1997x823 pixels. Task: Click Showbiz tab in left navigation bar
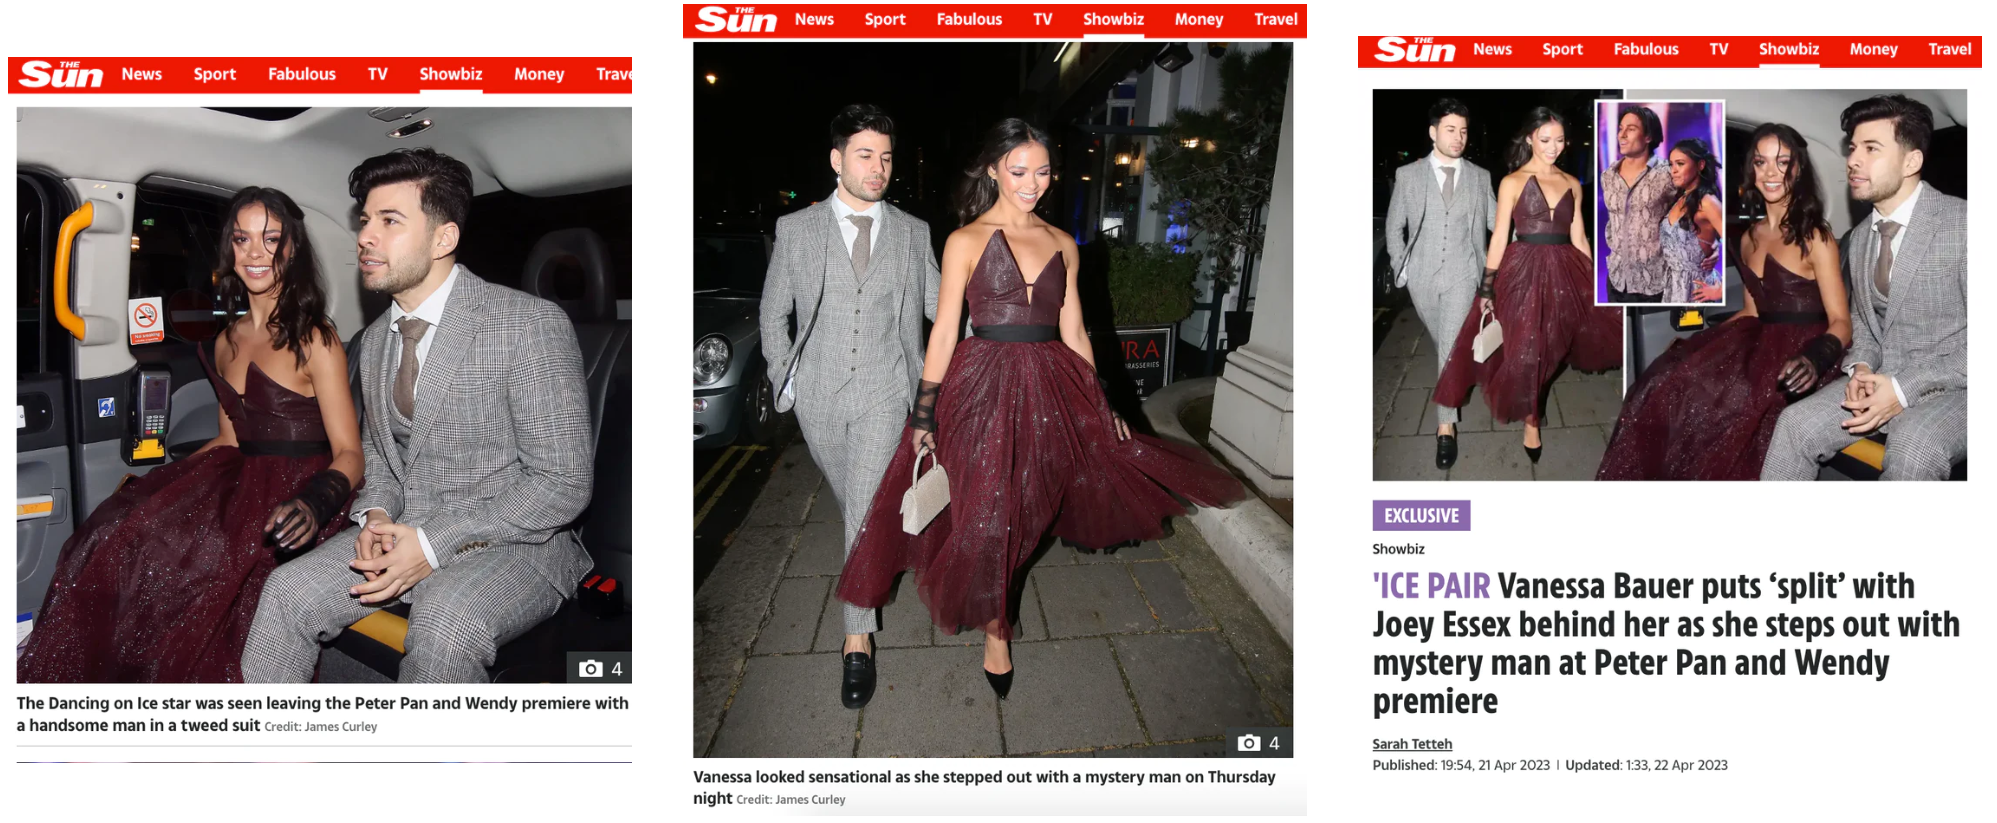point(451,74)
